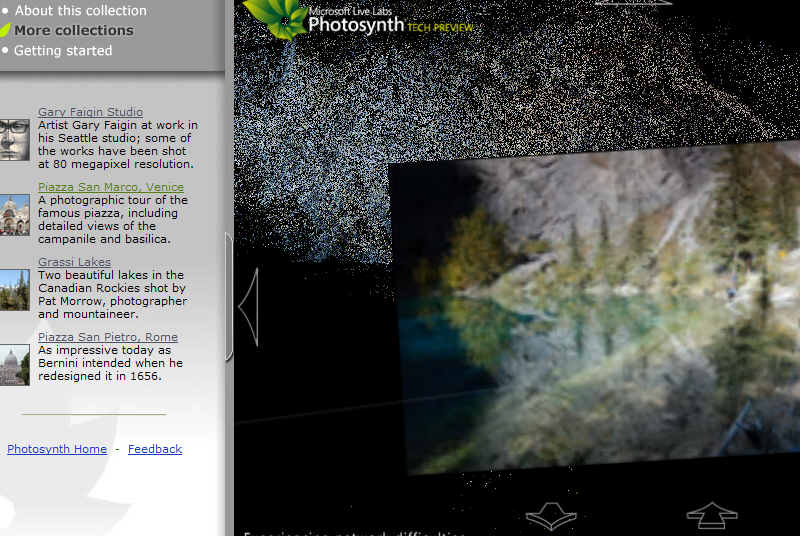Click the up-pointing arrow below the photo
This screenshot has width=800, height=536.
point(712,516)
